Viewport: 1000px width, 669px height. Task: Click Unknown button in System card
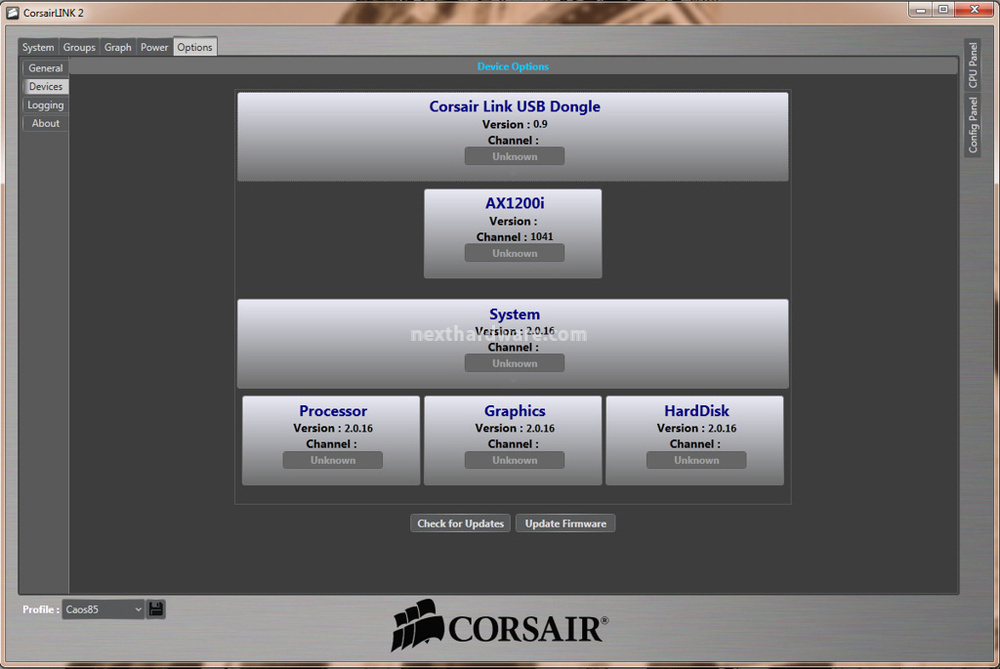click(515, 363)
